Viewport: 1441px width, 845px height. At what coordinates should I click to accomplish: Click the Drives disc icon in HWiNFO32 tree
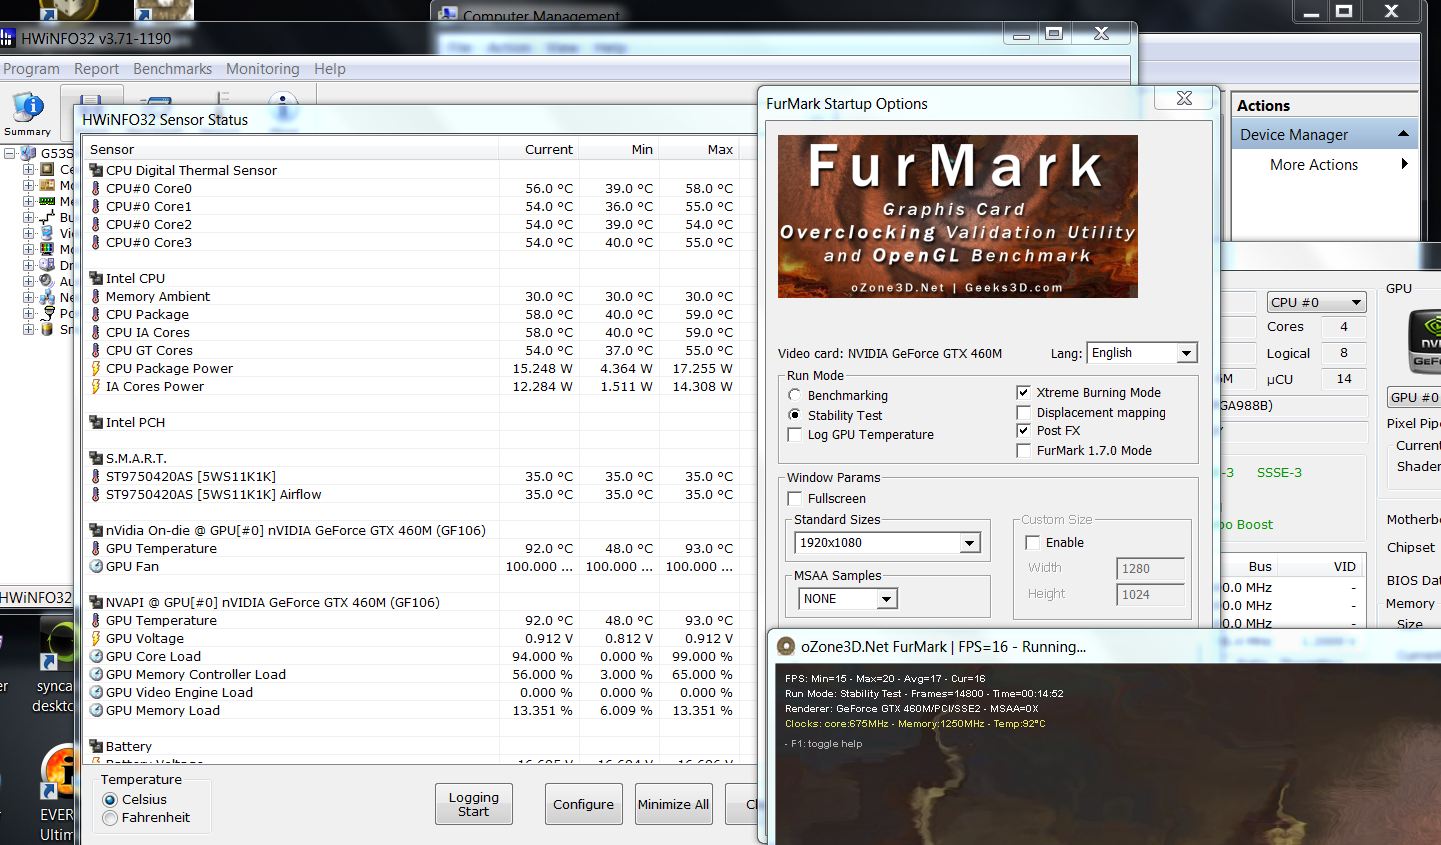pos(46,265)
